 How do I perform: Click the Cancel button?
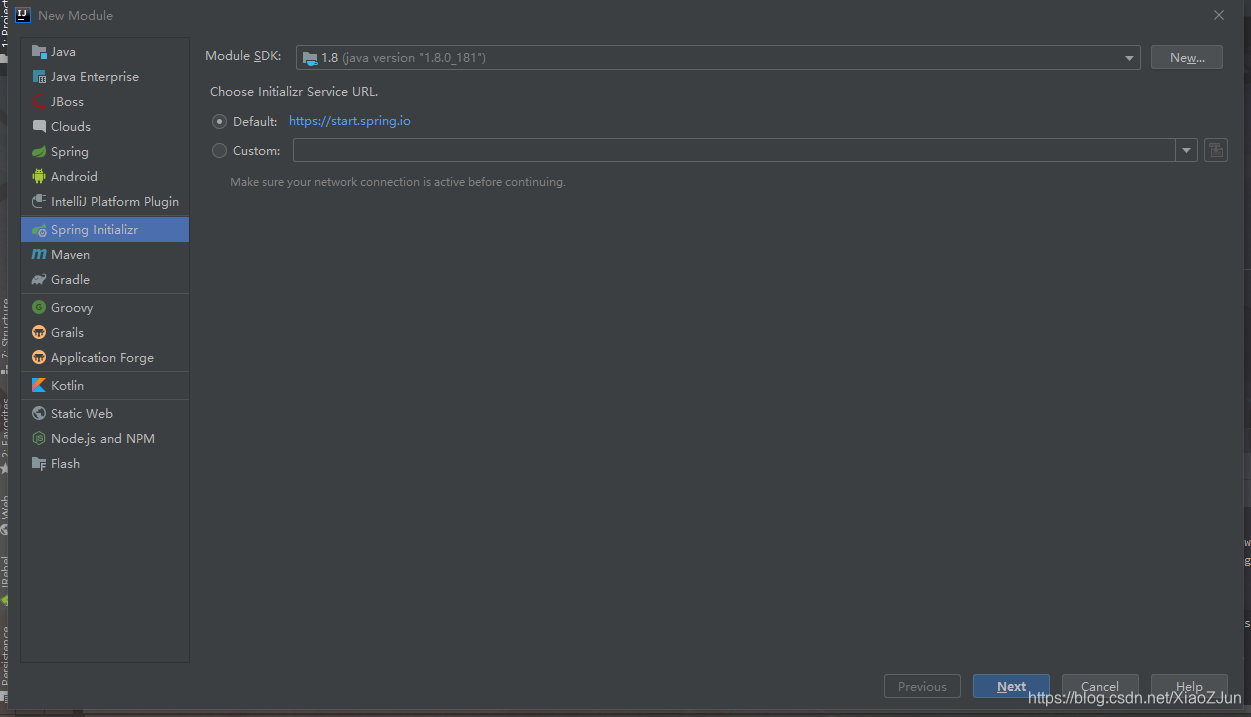pos(1100,686)
